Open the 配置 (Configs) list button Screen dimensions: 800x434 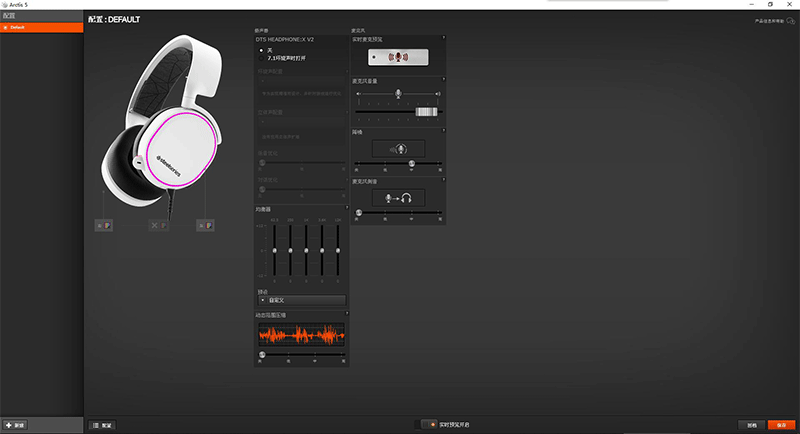pyautogui.click(x=103, y=425)
